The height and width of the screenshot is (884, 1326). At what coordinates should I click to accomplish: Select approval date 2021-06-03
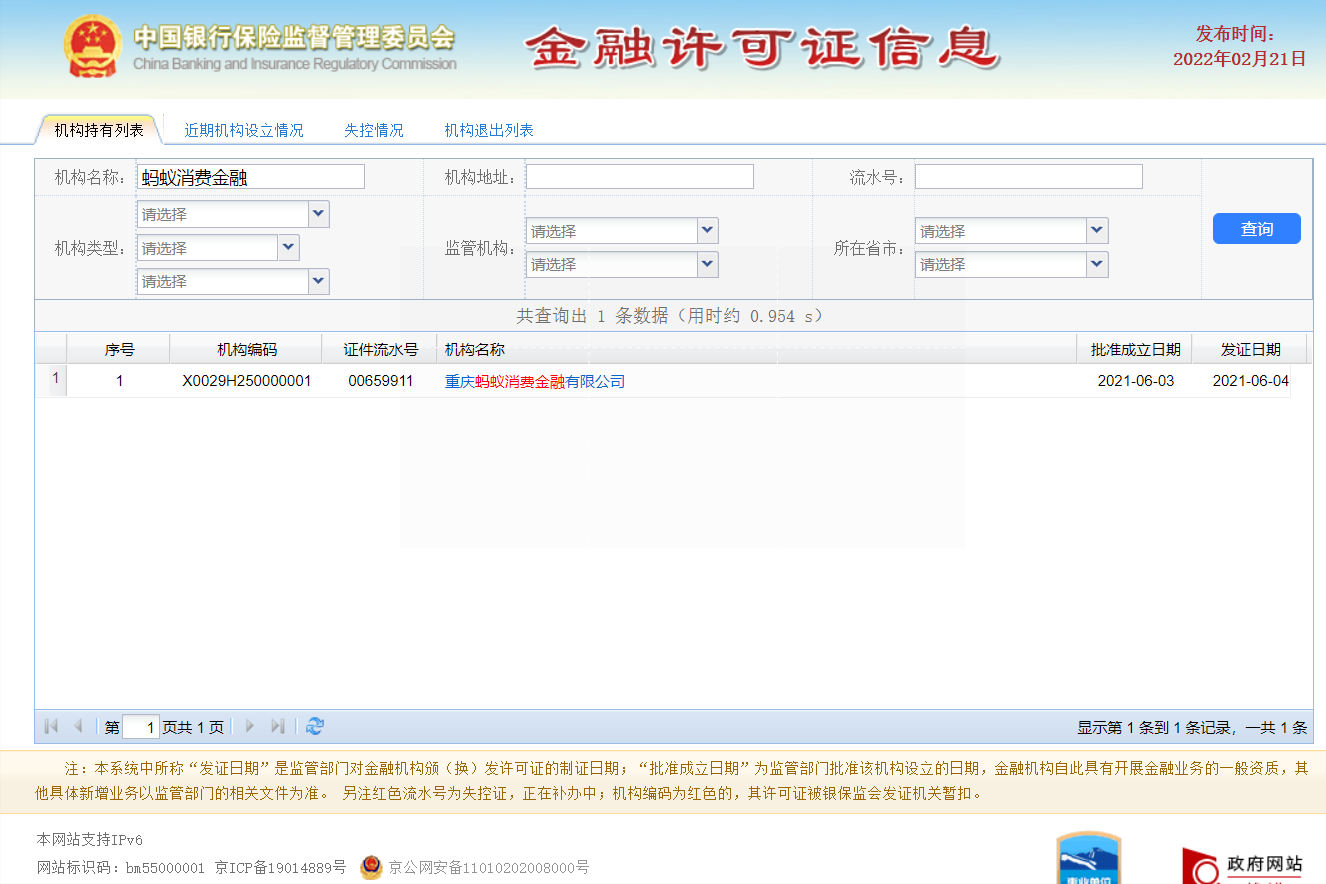coord(1135,381)
